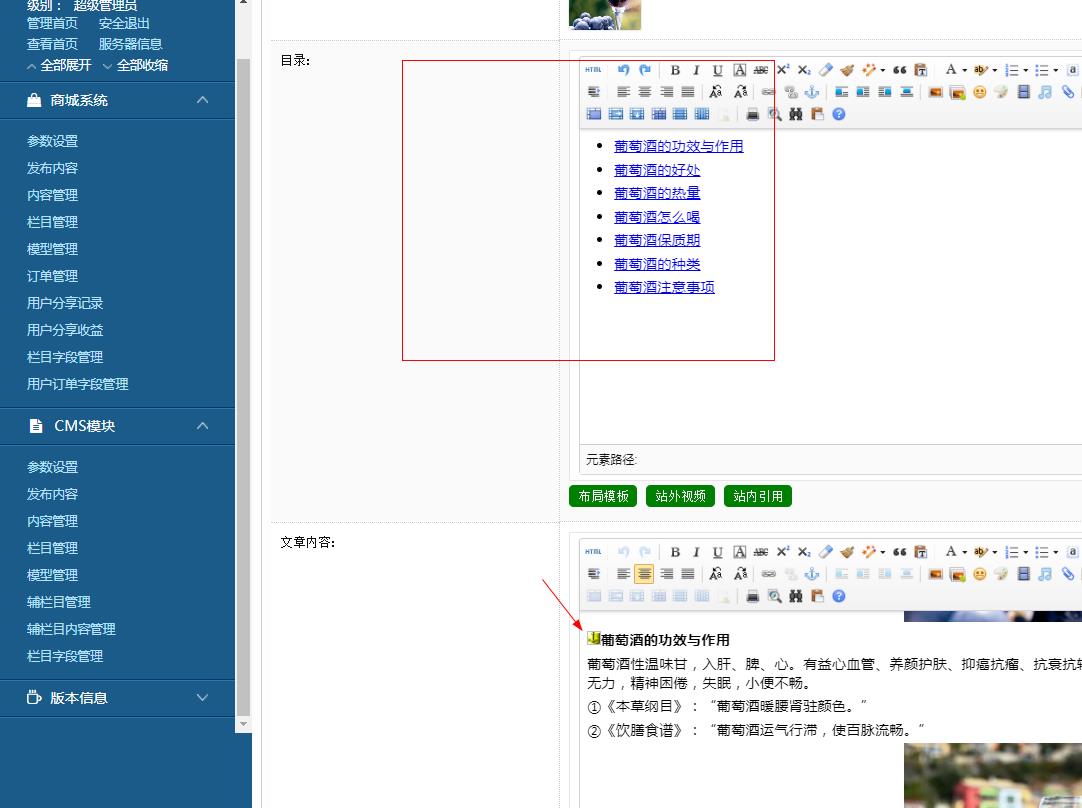
Task: Click the eraser clear-format icon in the 目录 editor
Action: coord(825,70)
